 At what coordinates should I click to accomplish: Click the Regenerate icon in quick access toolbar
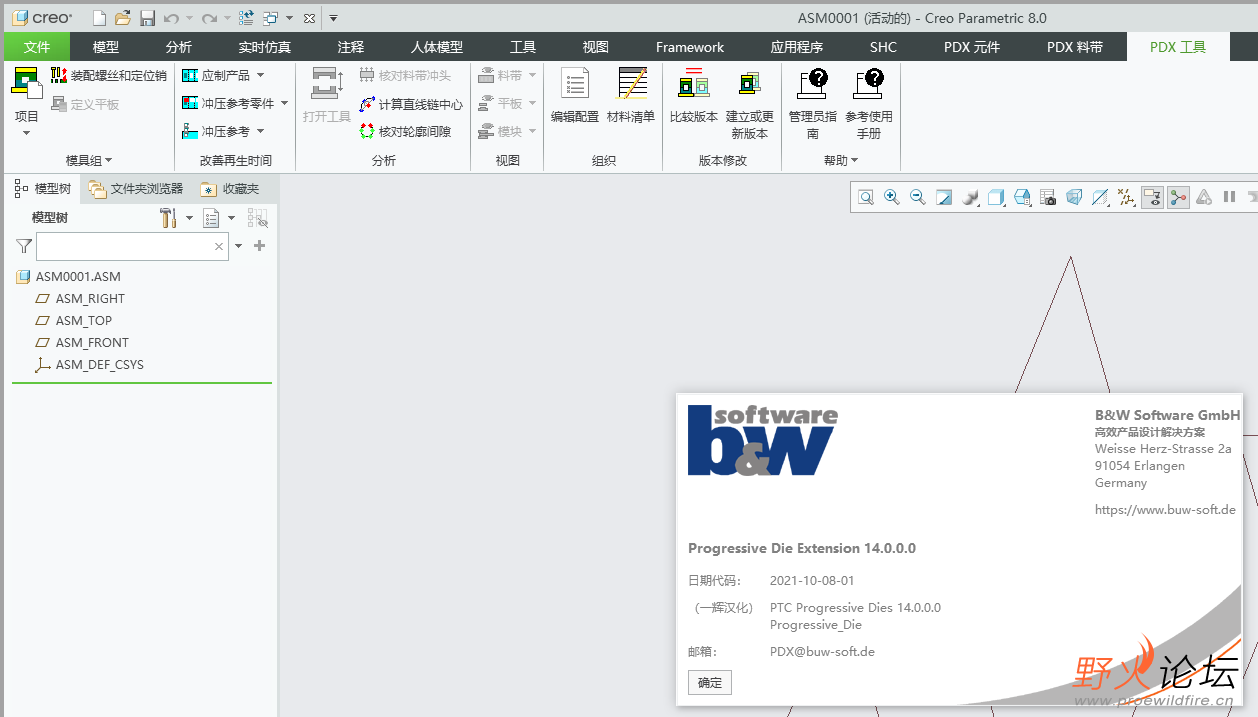pyautogui.click(x=246, y=18)
